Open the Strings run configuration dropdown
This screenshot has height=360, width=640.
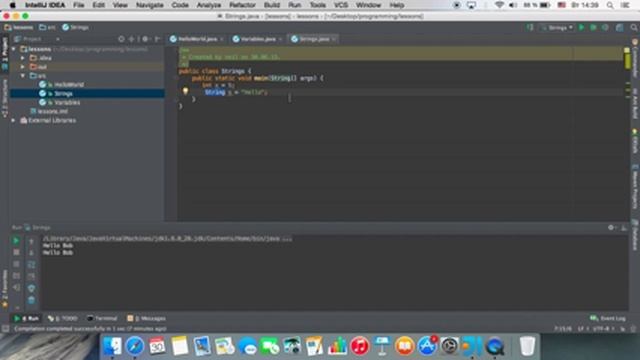tap(558, 27)
